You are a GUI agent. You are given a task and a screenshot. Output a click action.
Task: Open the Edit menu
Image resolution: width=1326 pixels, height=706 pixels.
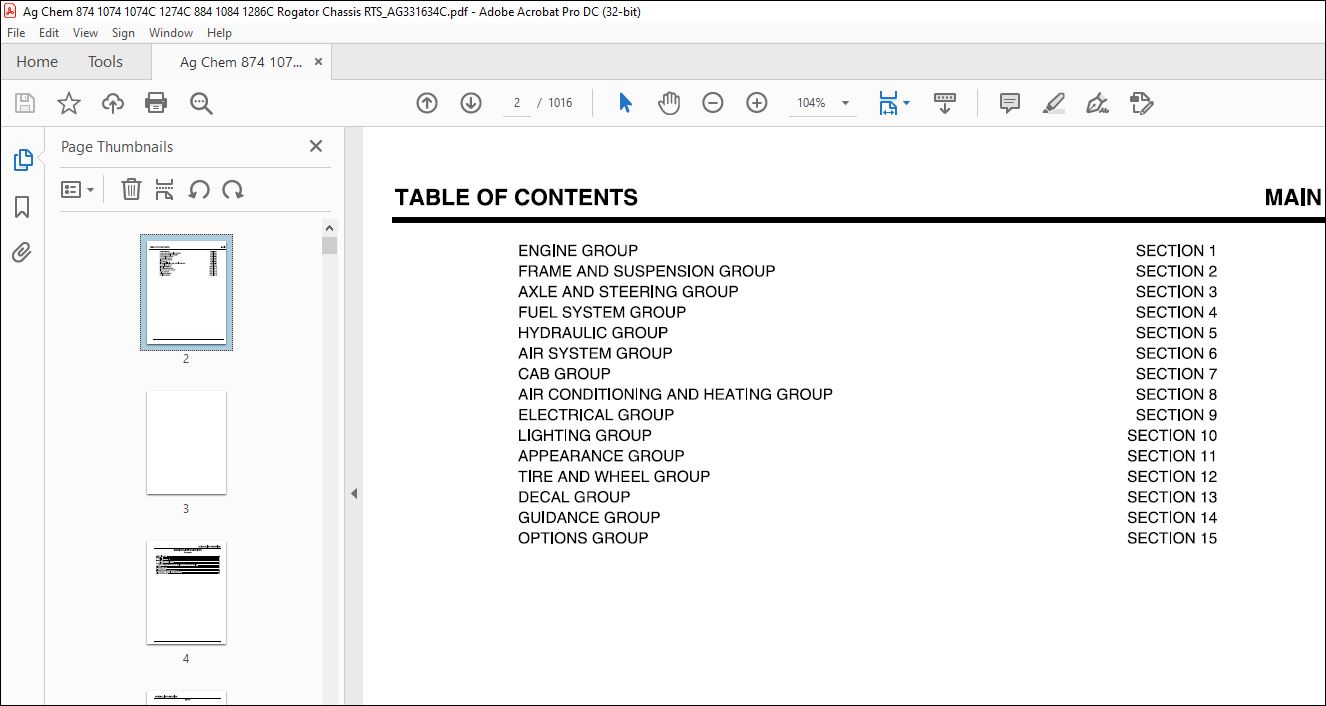(49, 33)
